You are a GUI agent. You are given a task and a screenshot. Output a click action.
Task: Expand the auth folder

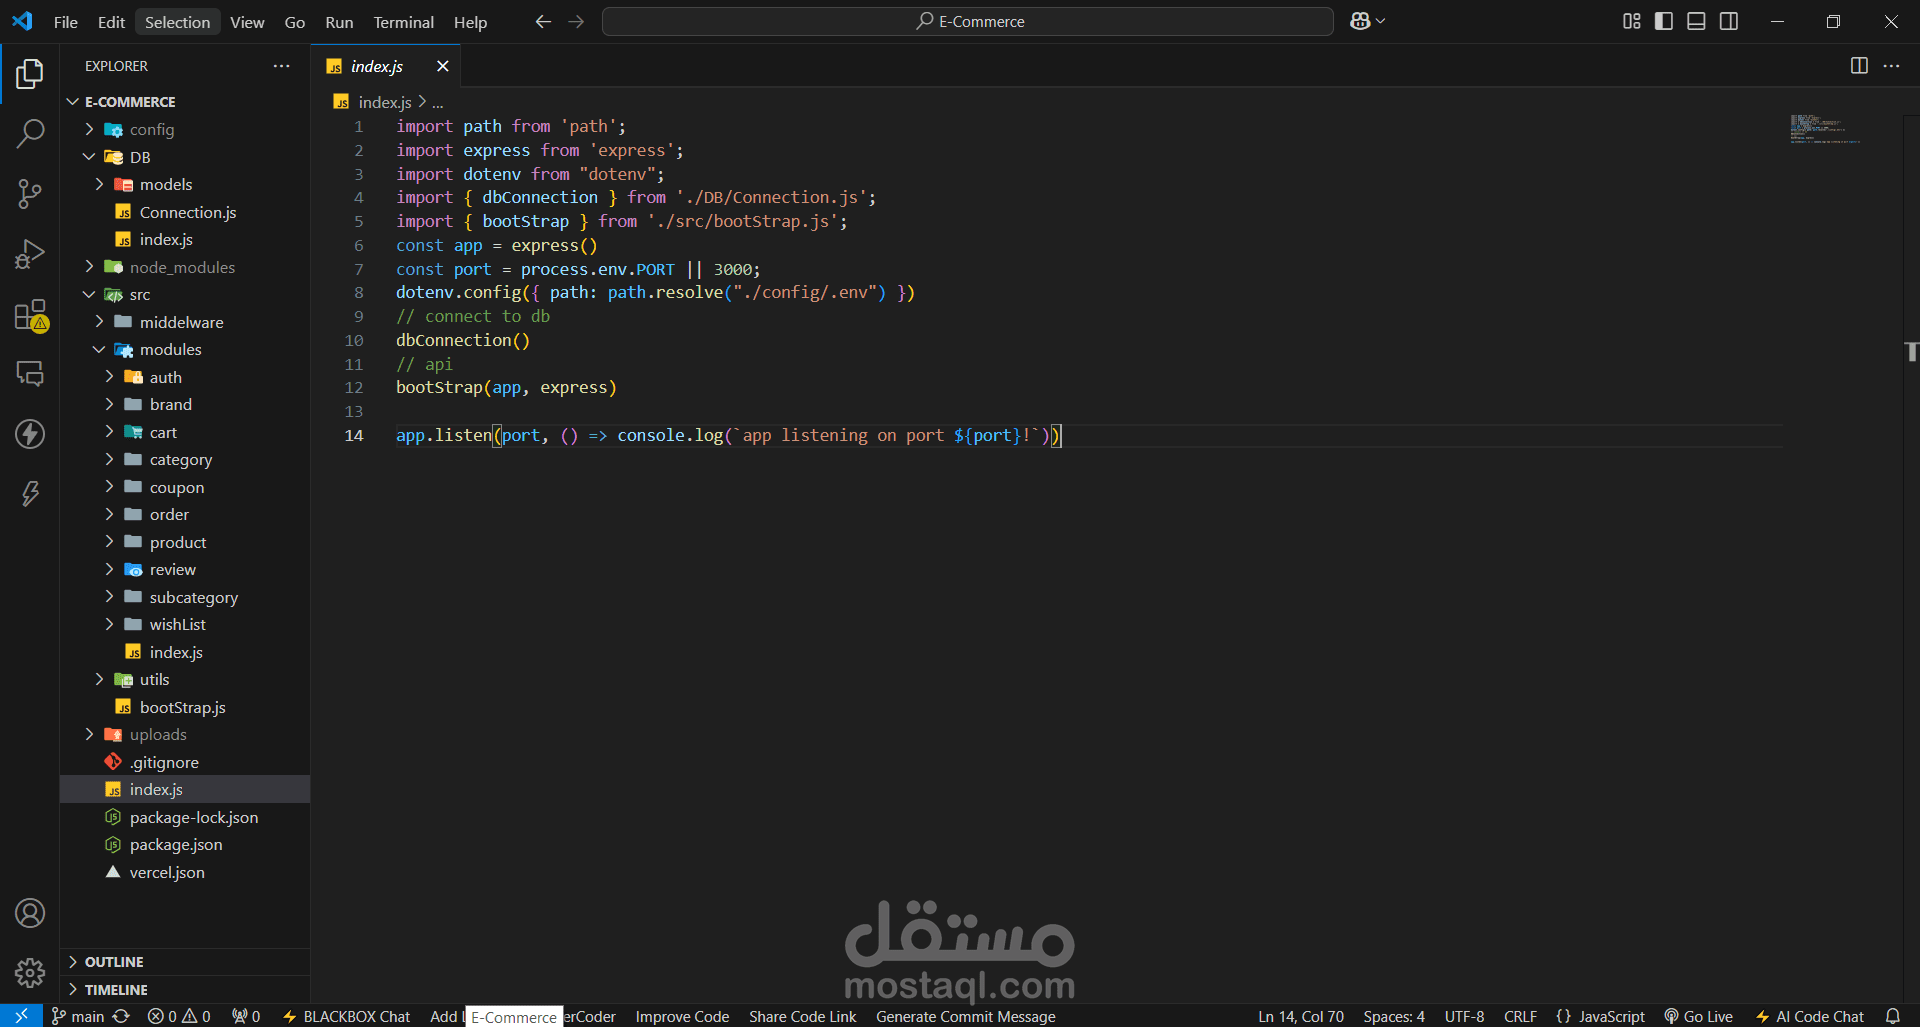click(185, 377)
